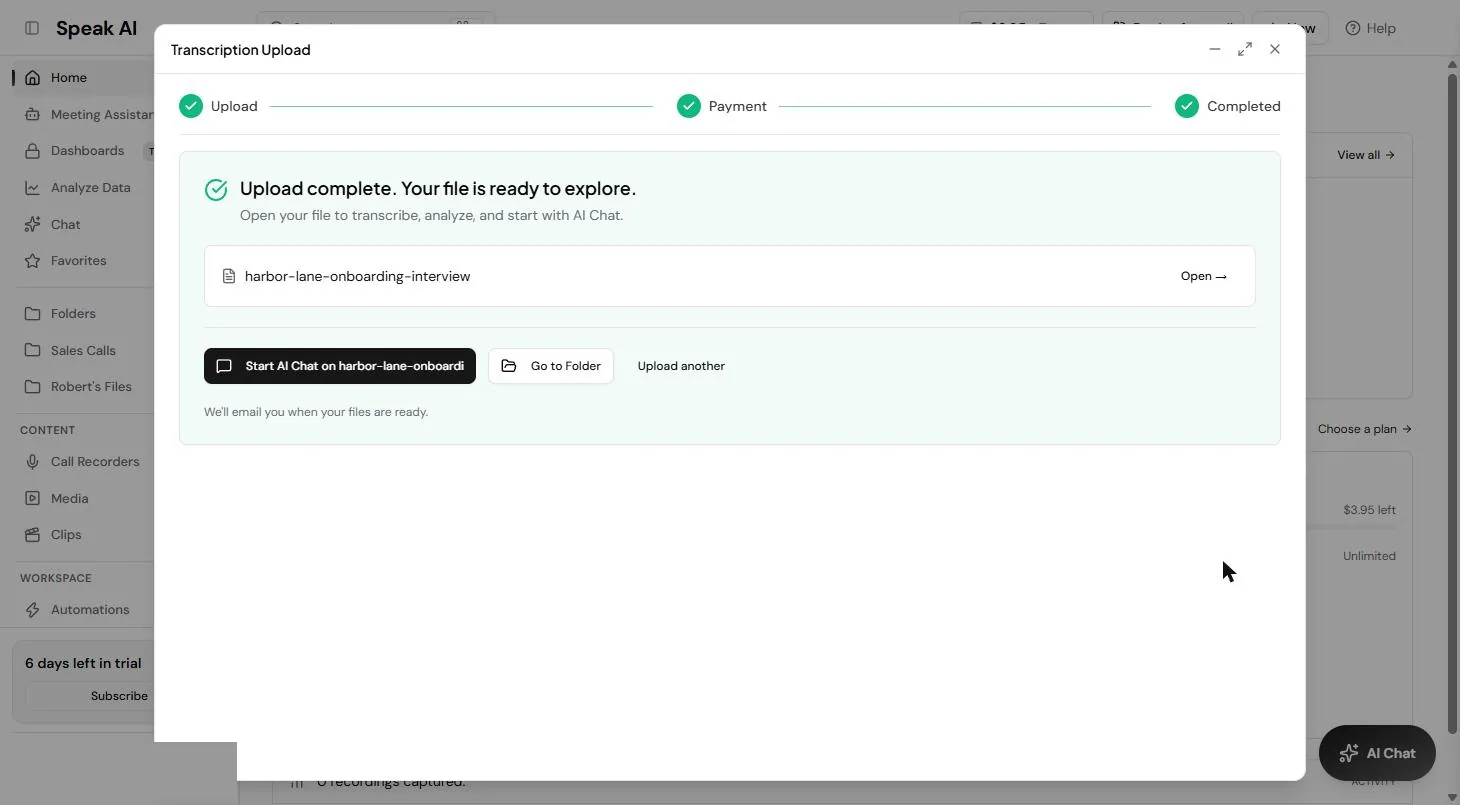Click the green upload complete check icon
The image size is (1460, 805).
(216, 190)
